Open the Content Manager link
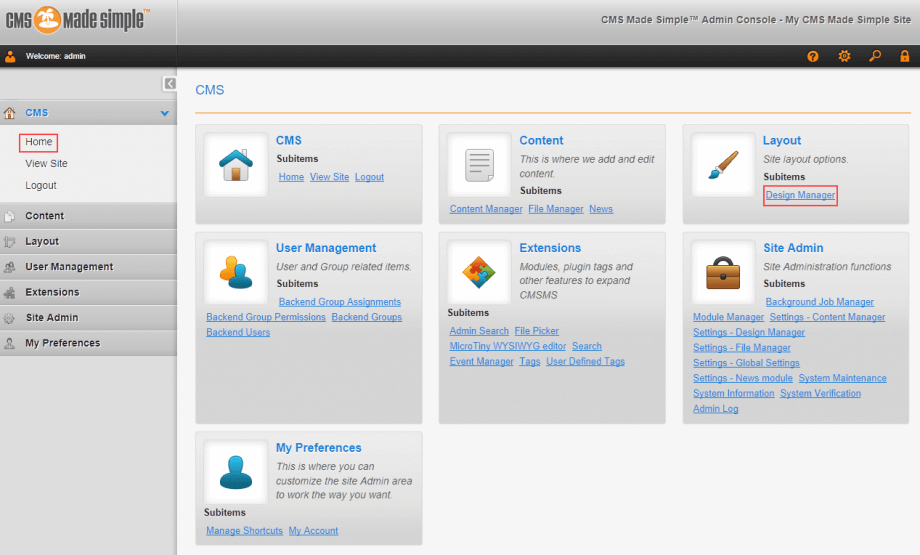 tap(486, 209)
